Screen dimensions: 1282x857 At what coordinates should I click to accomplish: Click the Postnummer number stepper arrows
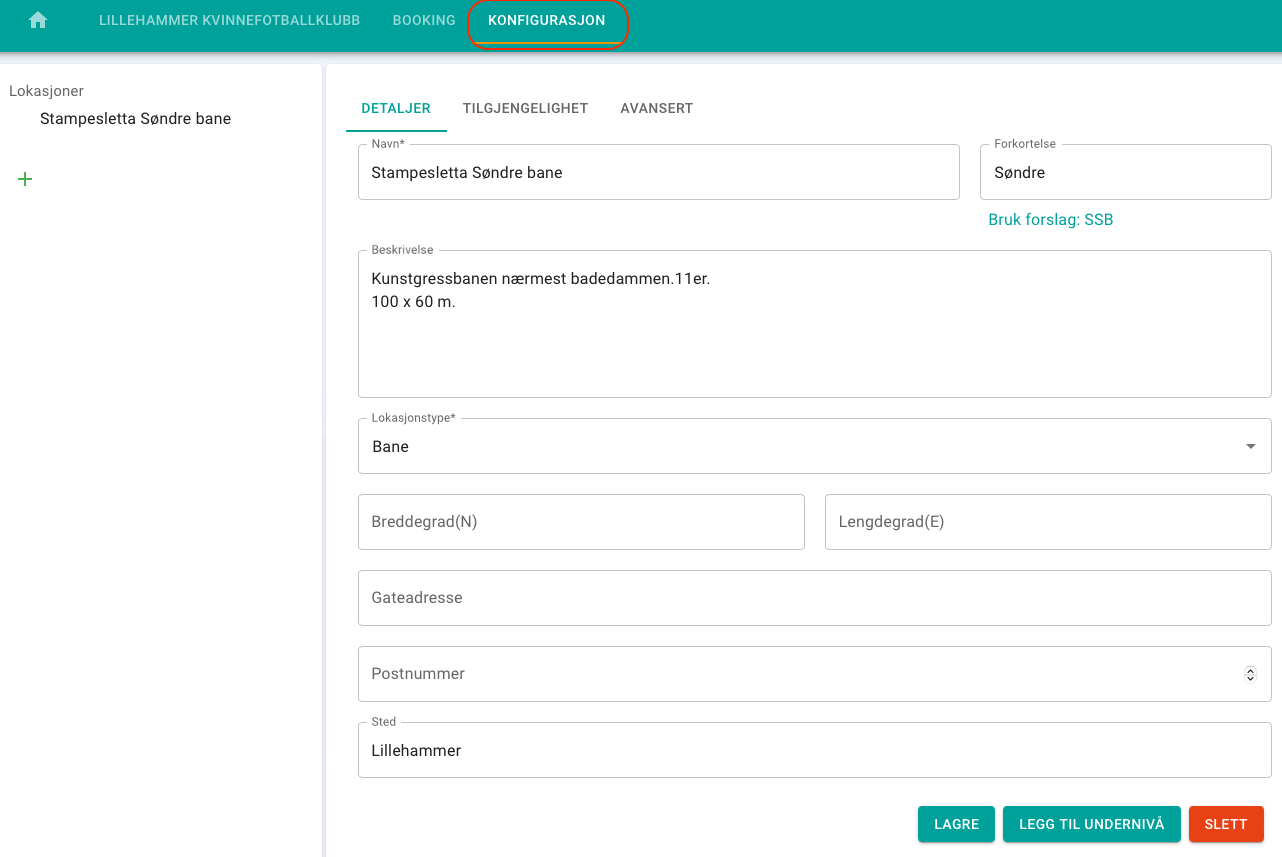[1250, 674]
